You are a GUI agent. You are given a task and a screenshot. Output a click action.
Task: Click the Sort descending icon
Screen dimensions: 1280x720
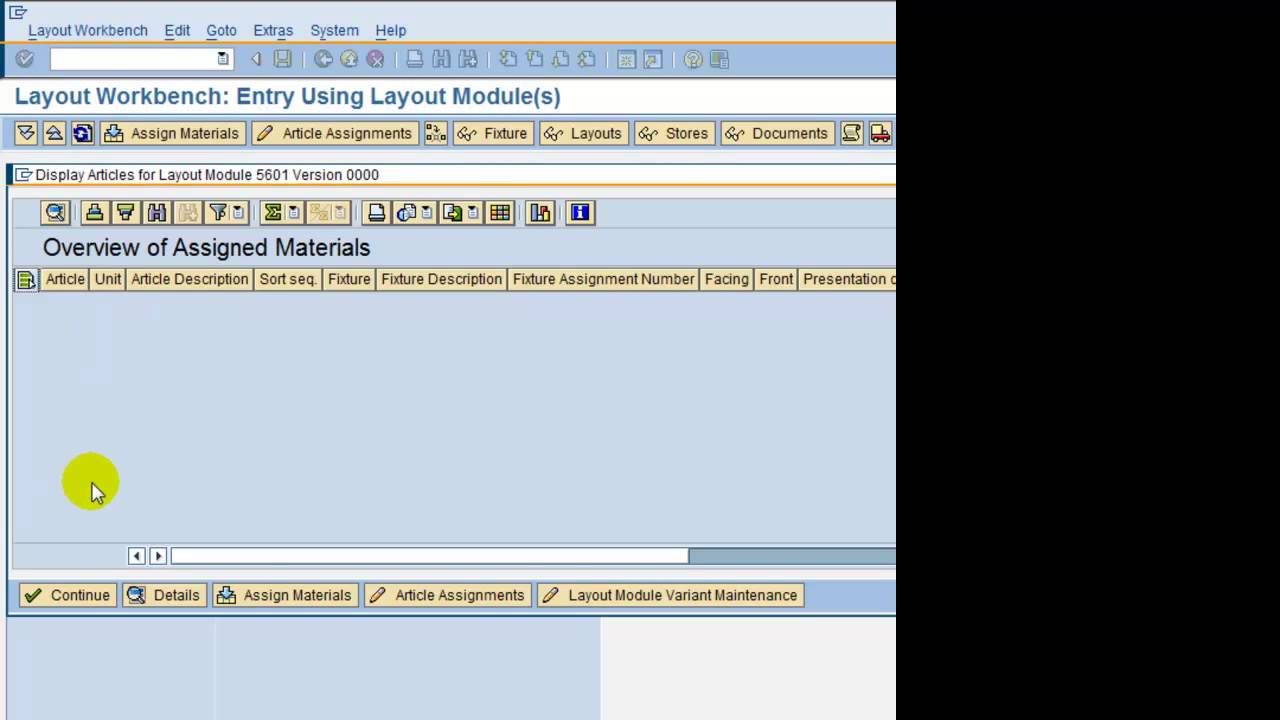coord(125,212)
